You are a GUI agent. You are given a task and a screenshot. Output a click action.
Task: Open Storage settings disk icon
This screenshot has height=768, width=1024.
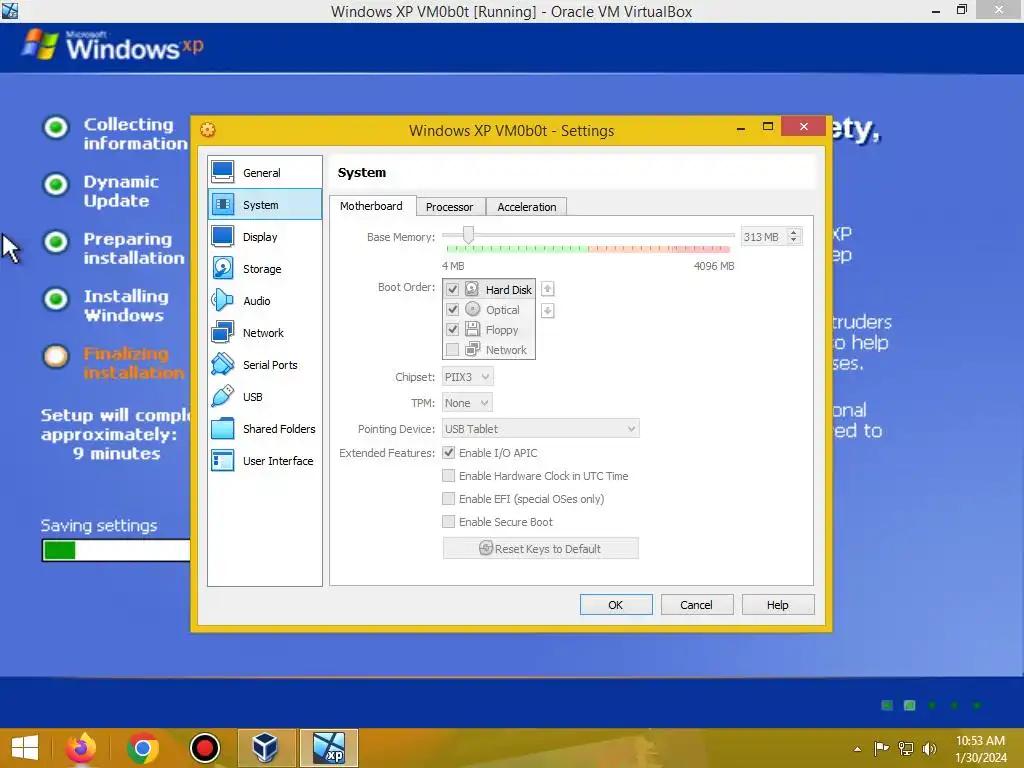[223, 268]
